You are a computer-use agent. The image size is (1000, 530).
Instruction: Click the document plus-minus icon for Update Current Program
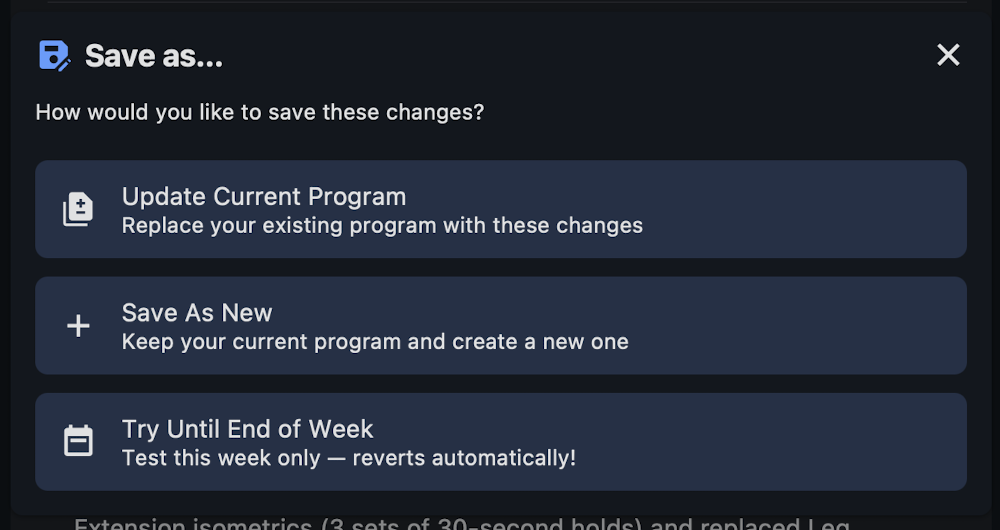(78, 209)
